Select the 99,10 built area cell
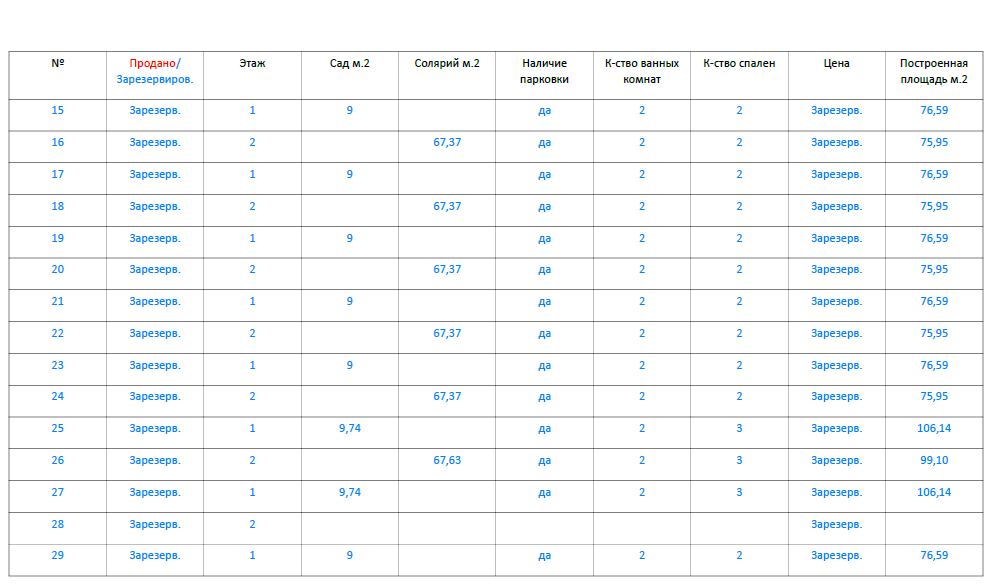995x588 pixels. (934, 460)
